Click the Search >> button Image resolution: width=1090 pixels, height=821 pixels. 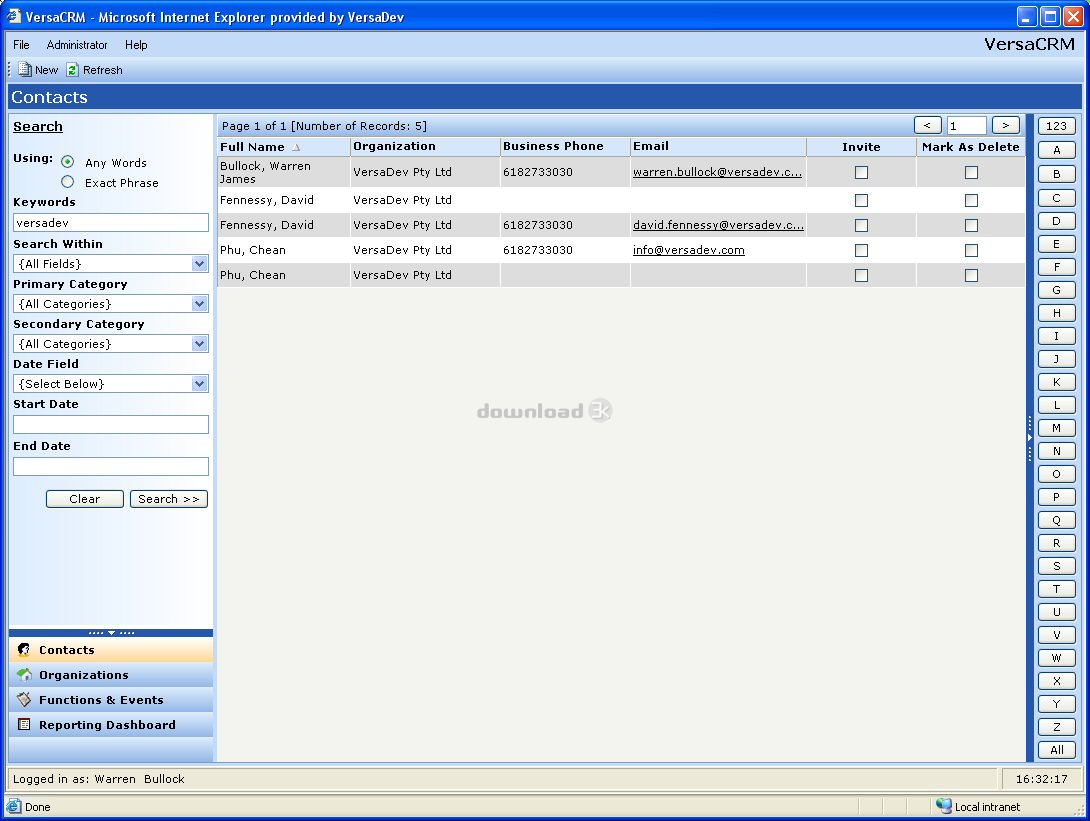coord(169,499)
